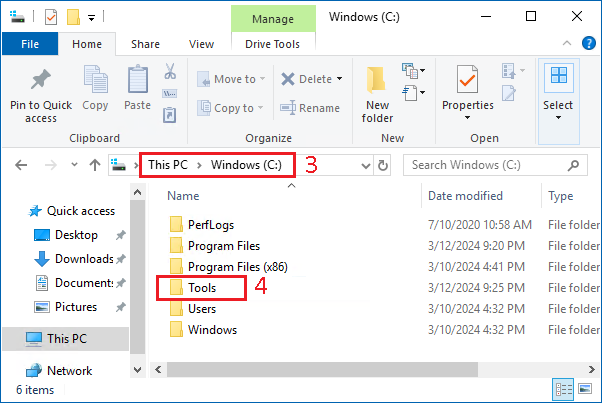Click Quick Access Toolbar new folder icon
The width and height of the screenshot is (602, 403).
[73, 17]
